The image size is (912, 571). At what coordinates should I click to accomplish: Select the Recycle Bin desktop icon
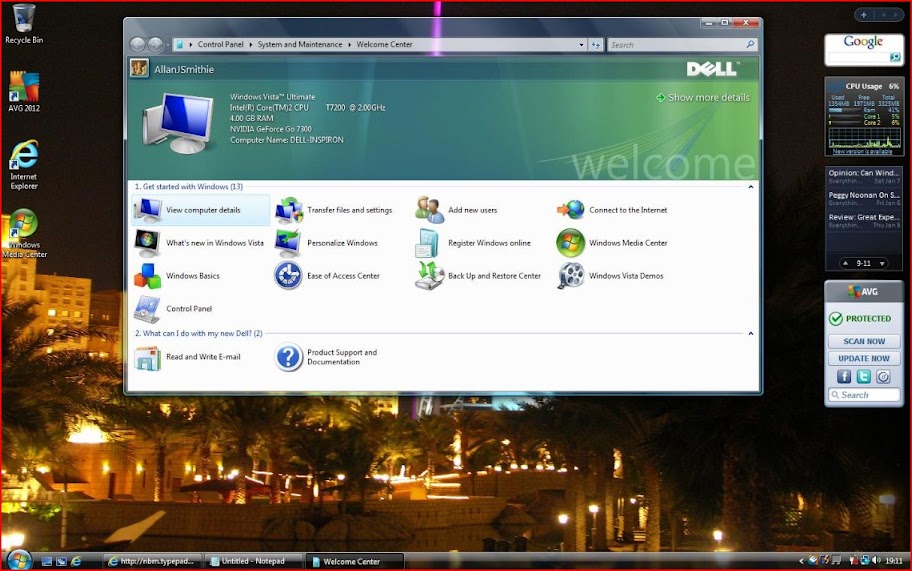tap(24, 24)
